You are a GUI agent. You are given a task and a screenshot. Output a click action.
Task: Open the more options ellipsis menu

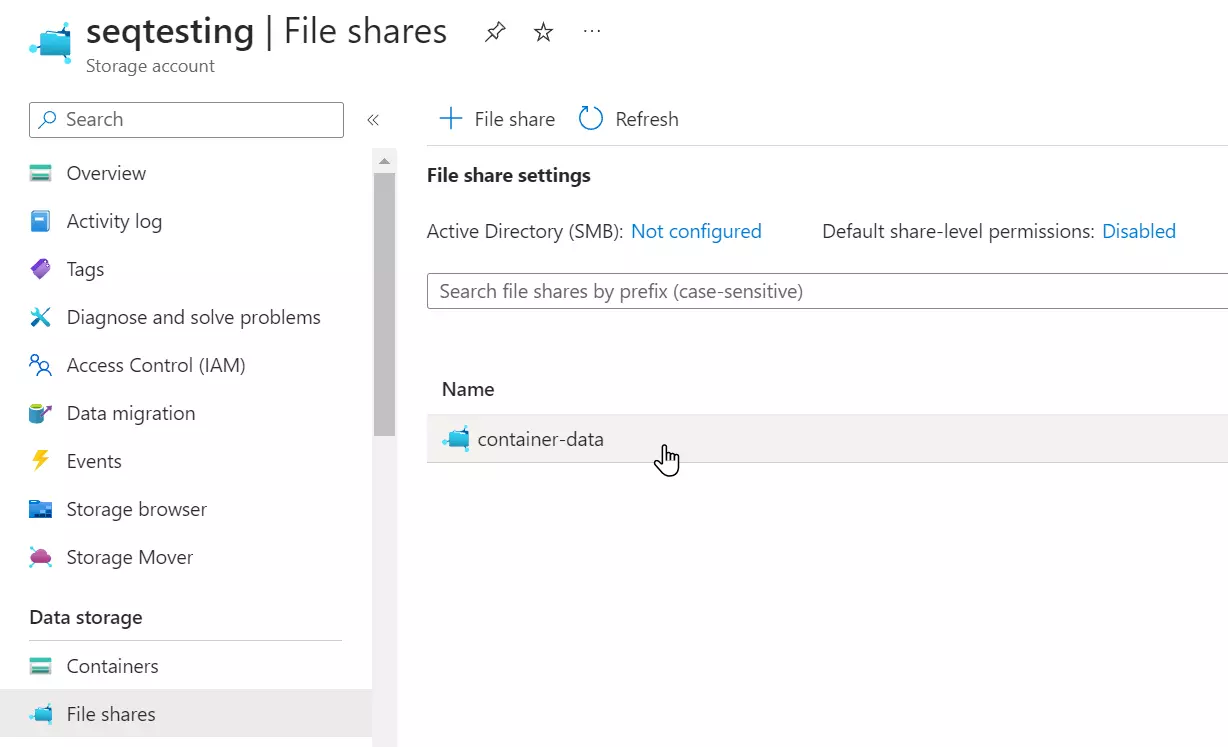(x=592, y=31)
